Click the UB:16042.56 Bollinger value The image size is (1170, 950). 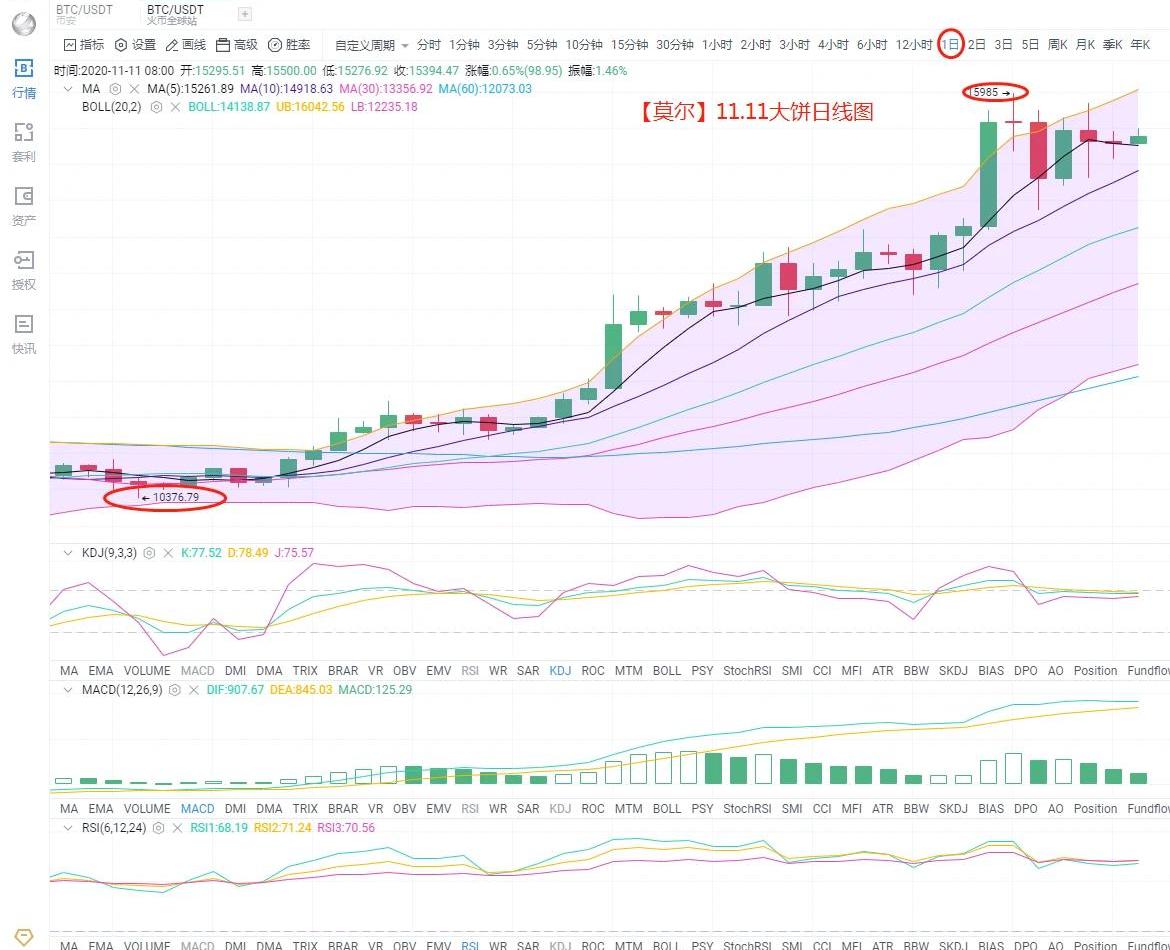point(310,107)
